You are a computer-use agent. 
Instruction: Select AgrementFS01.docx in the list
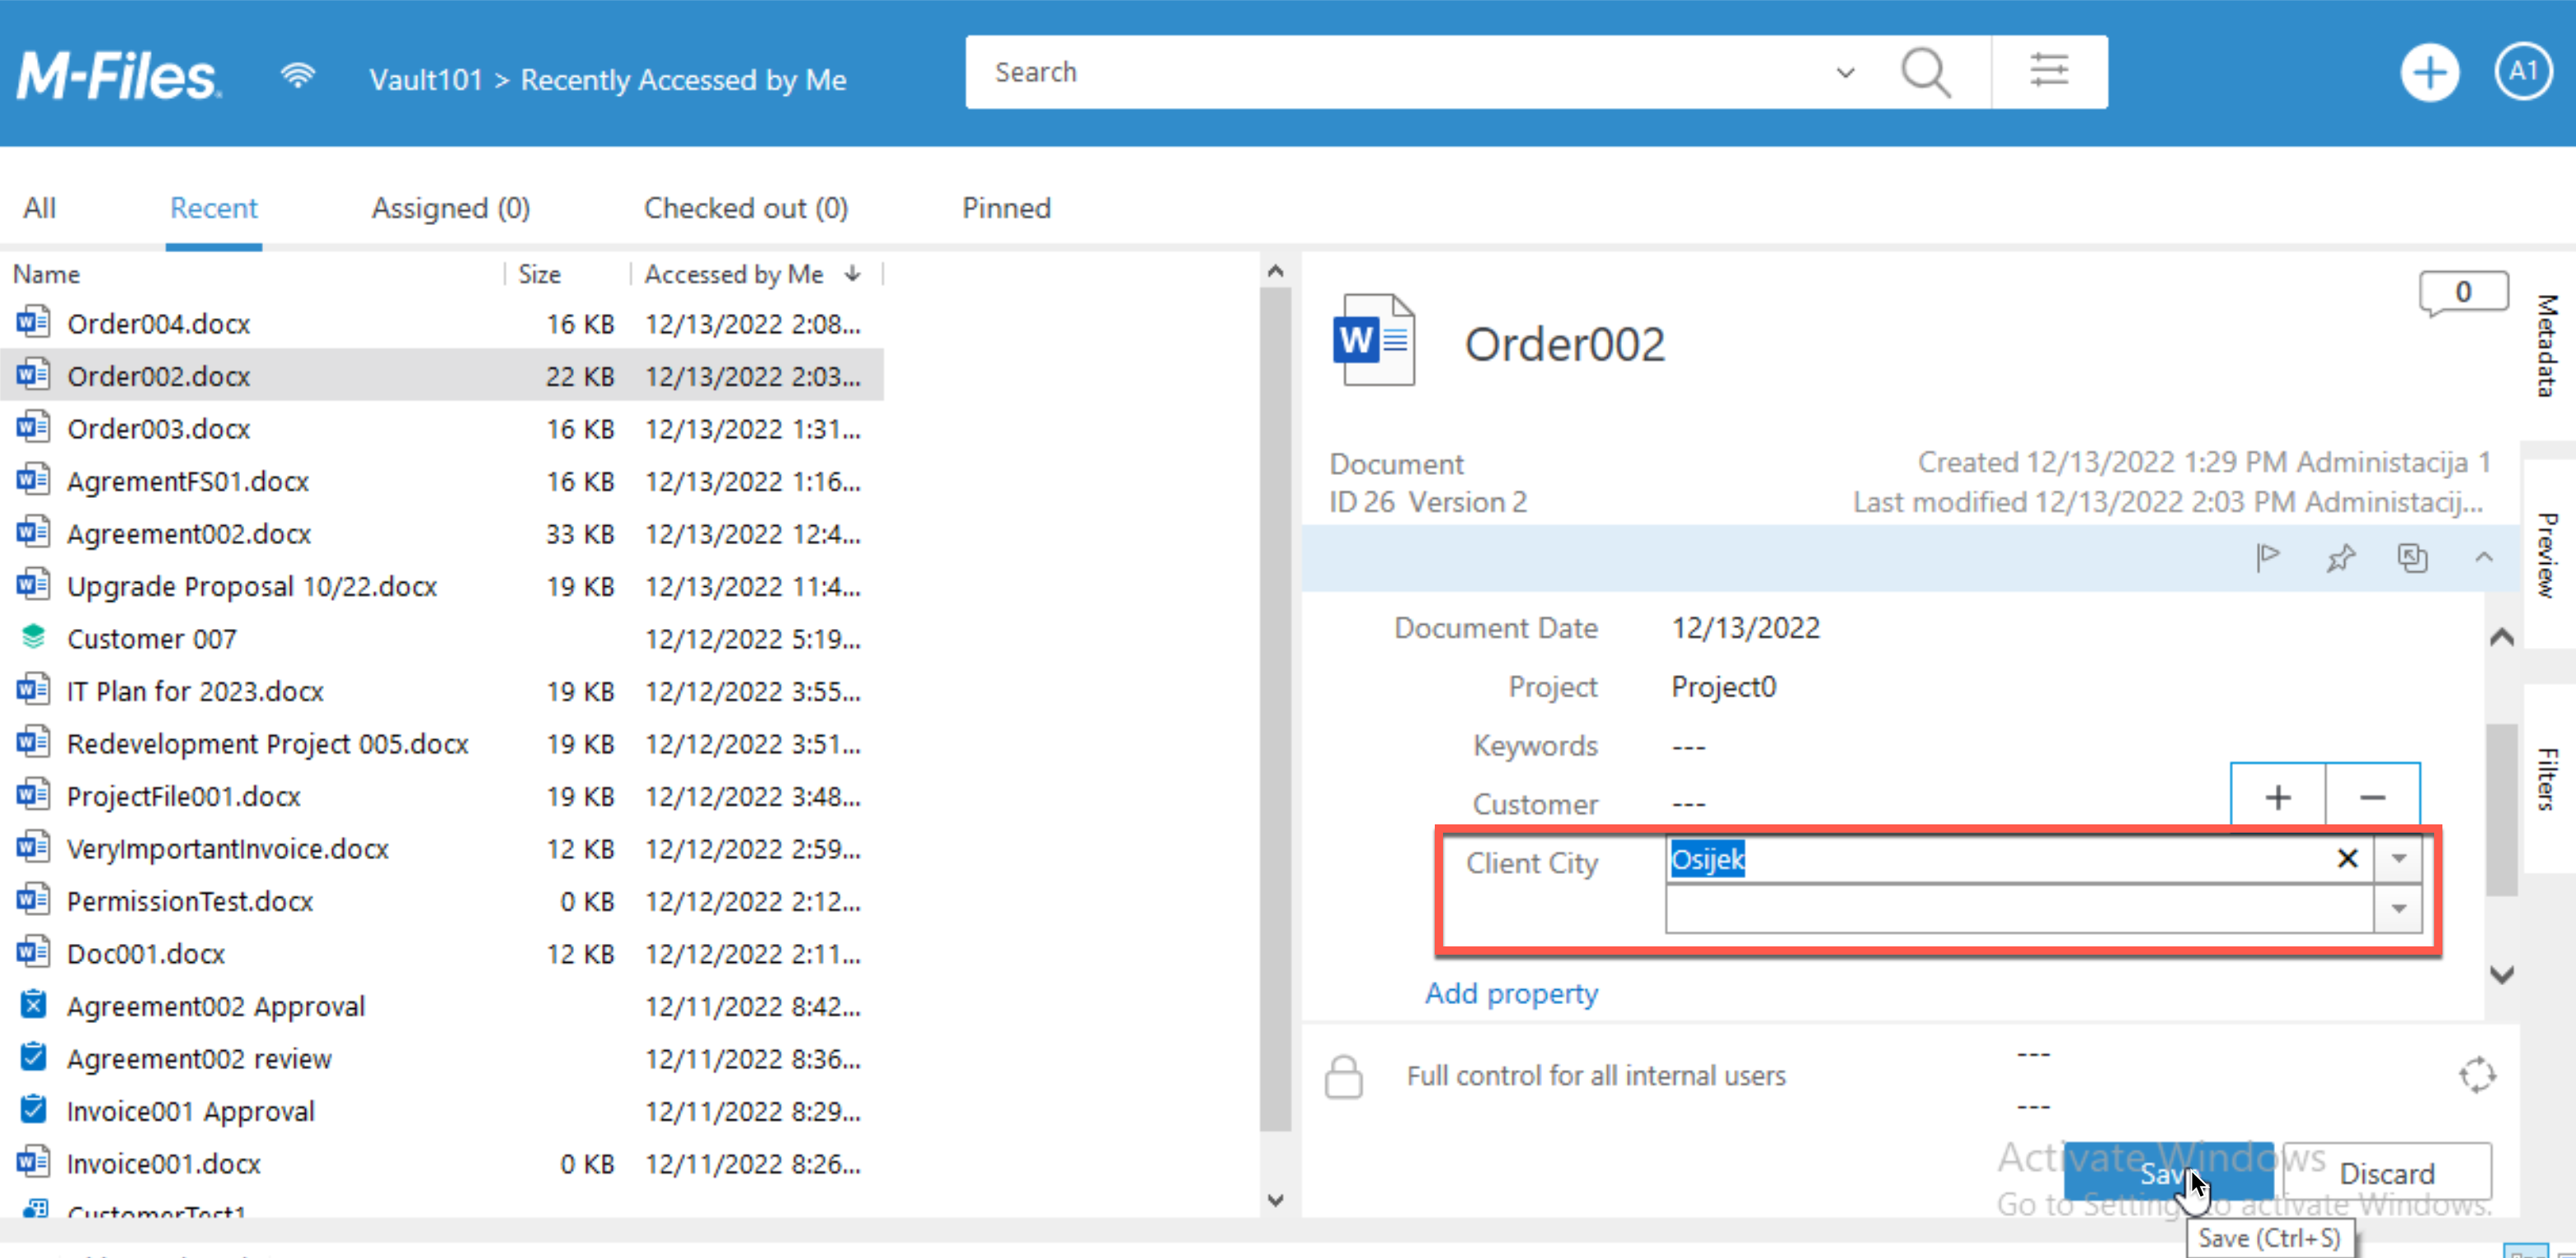point(441,481)
